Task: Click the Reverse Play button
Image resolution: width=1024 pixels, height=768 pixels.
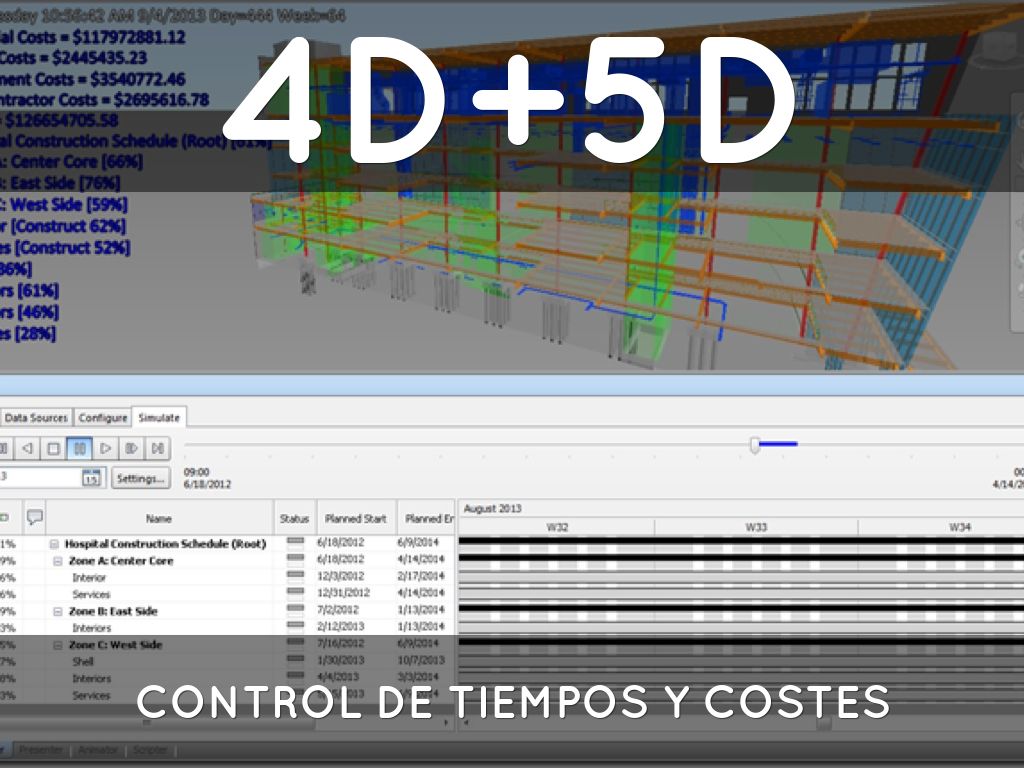Action: point(28,449)
